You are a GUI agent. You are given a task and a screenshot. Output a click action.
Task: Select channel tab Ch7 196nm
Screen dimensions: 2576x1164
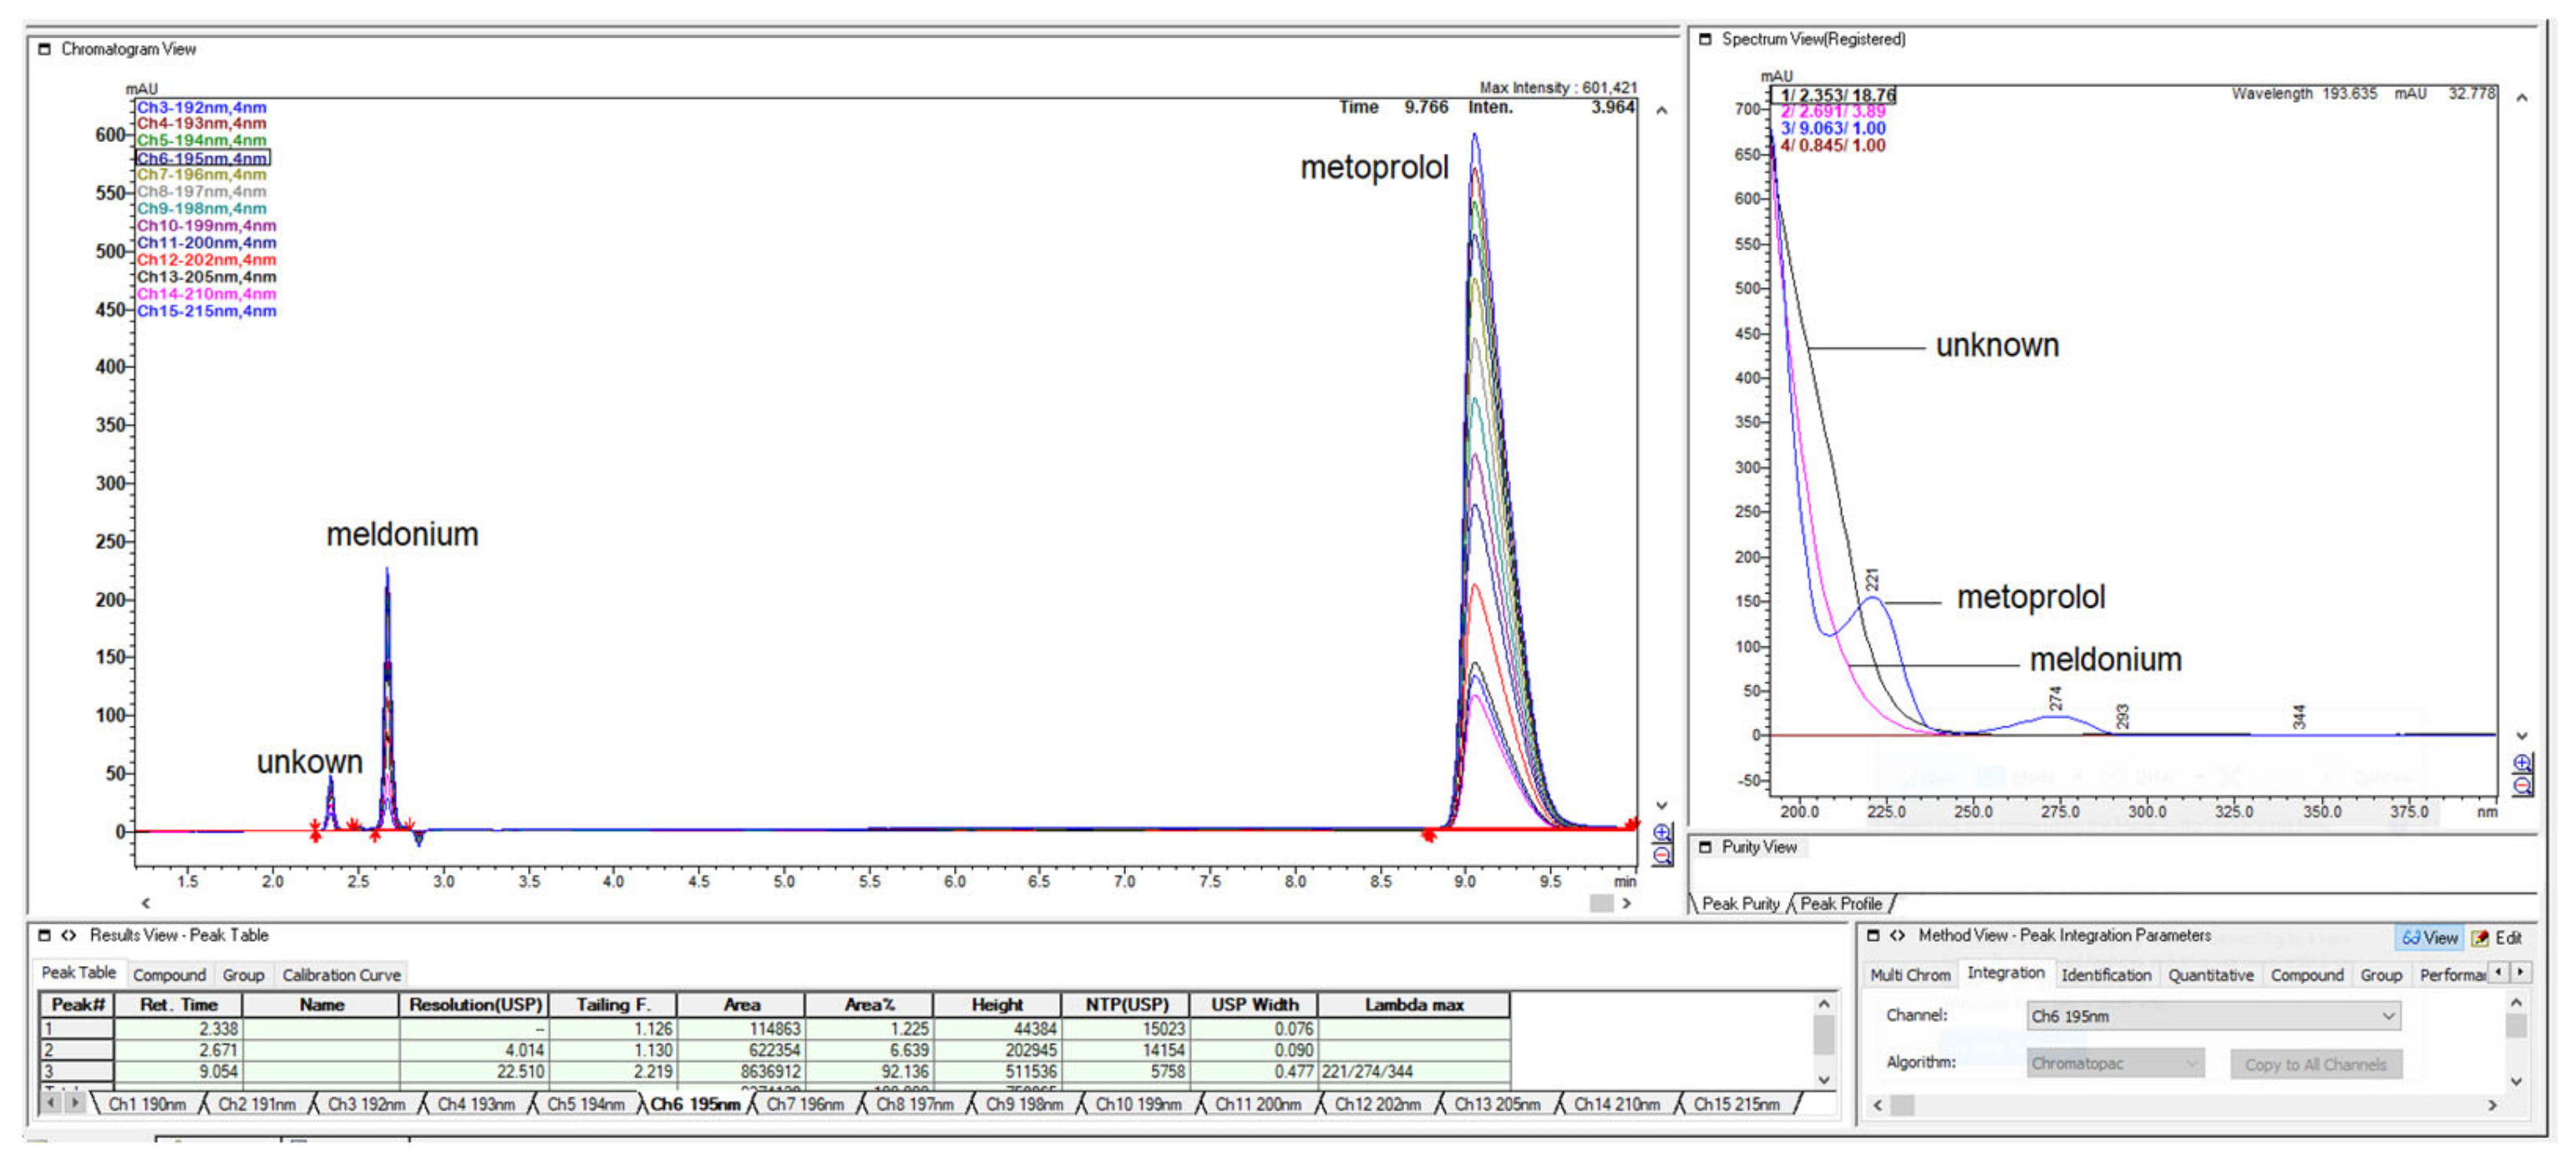(805, 1104)
